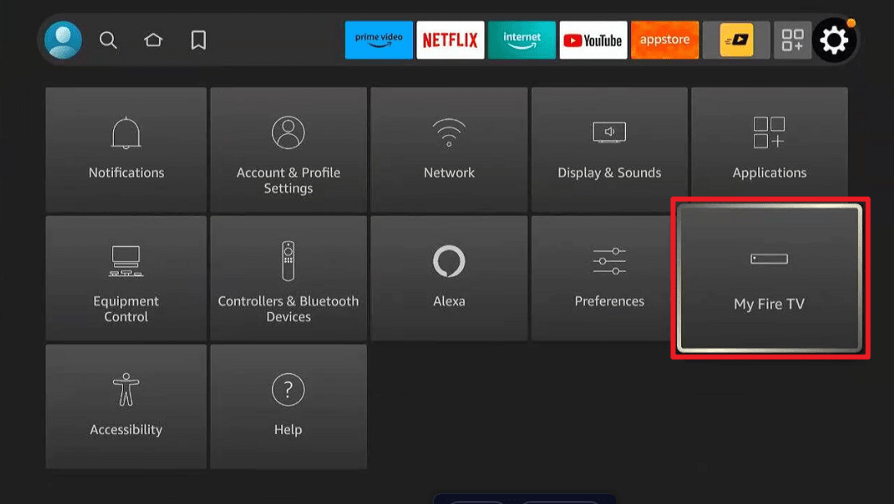The width and height of the screenshot is (894, 504).
Task: Open the yellow Downloader app tile
Action: point(736,40)
